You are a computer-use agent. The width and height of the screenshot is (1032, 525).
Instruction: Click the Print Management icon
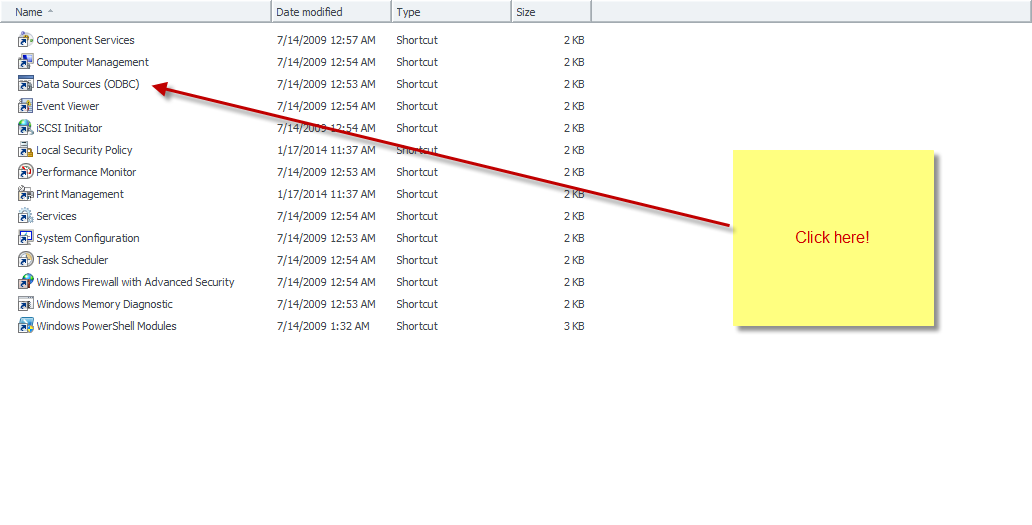pyautogui.click(x=26, y=194)
